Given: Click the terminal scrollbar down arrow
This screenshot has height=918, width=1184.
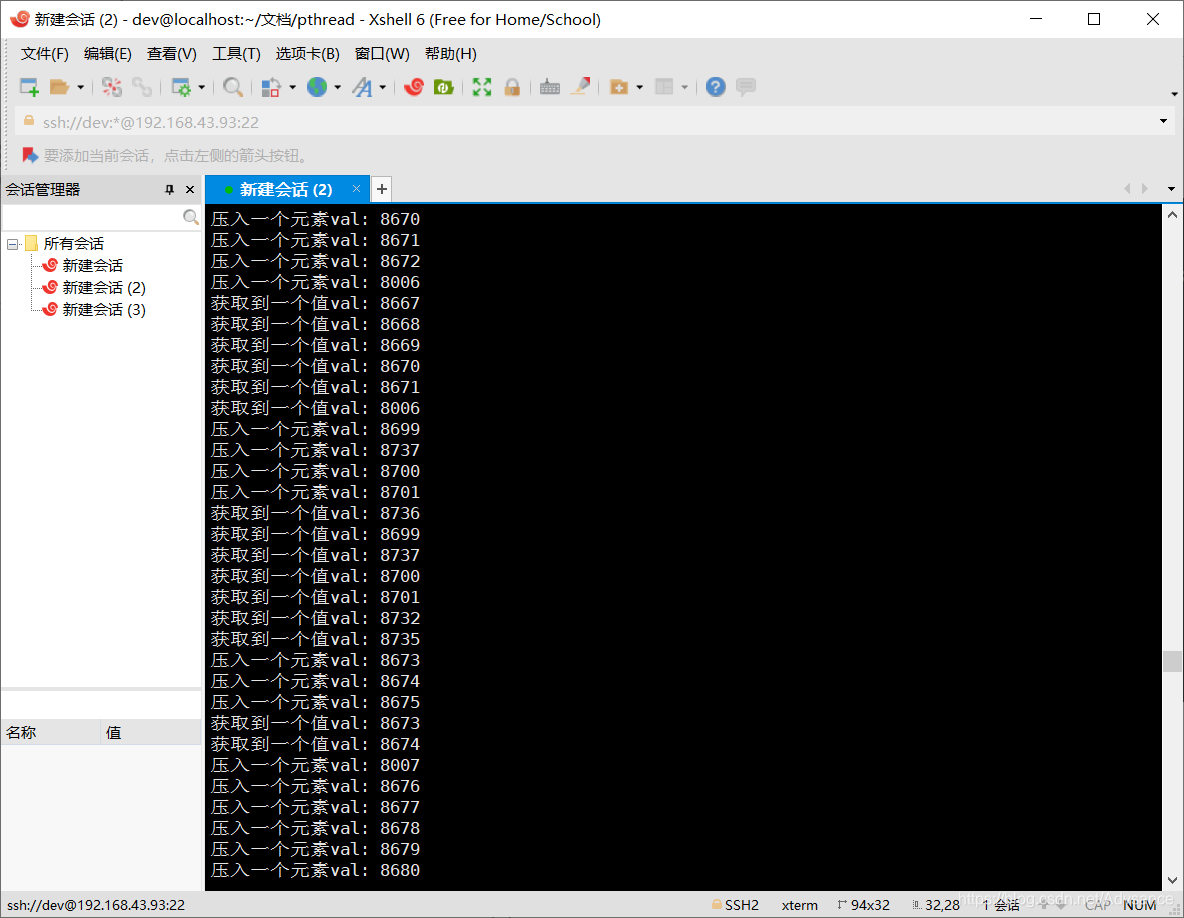Looking at the screenshot, I should point(1173,880).
